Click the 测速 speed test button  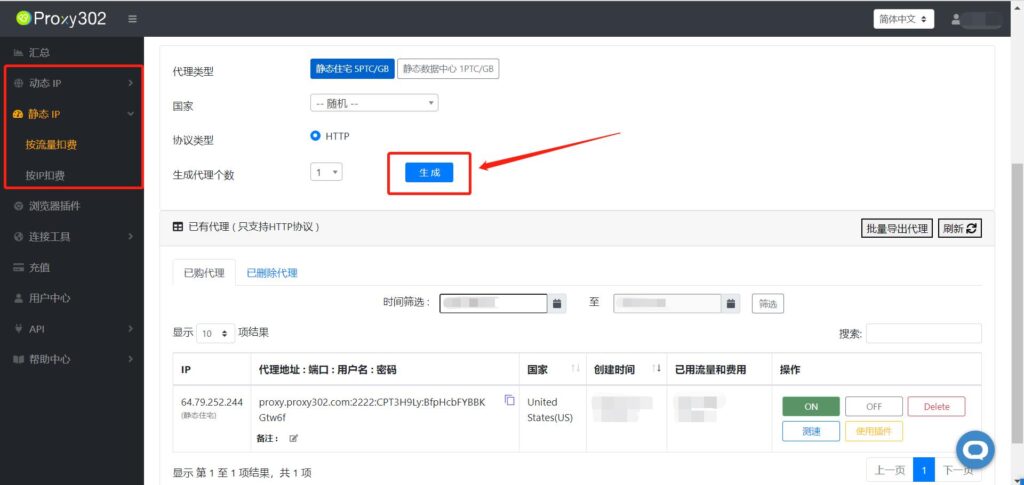pyautogui.click(x=811, y=431)
